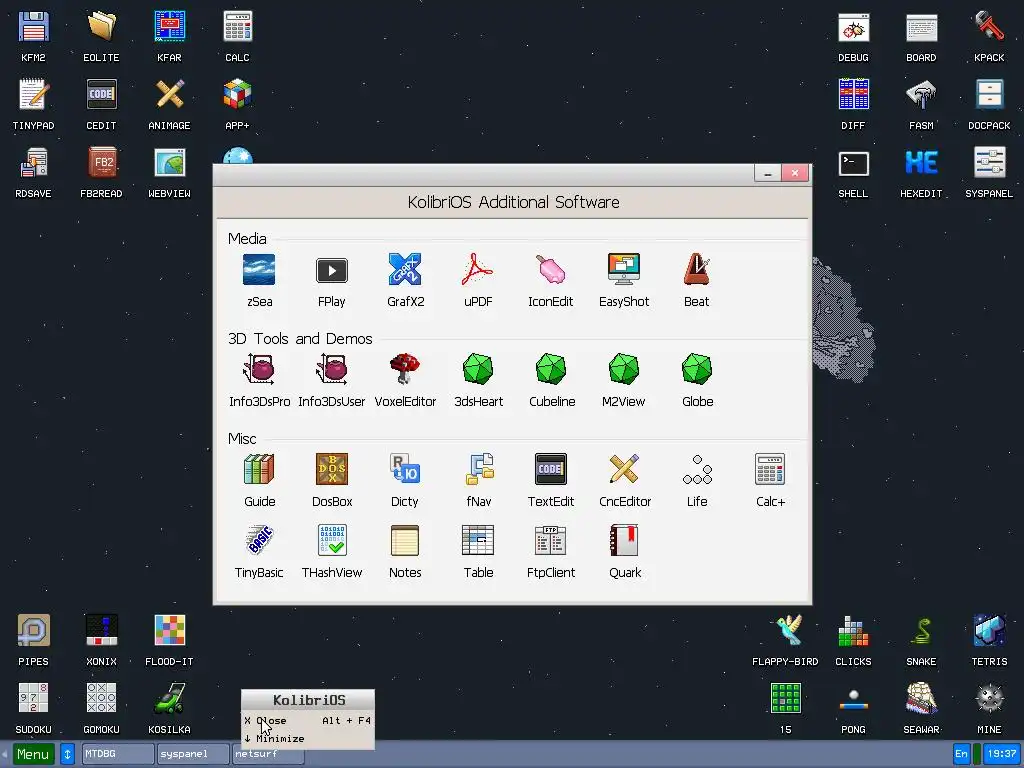Open the SUDOKU game icon
This screenshot has height=768, width=1024.
click(x=33, y=699)
